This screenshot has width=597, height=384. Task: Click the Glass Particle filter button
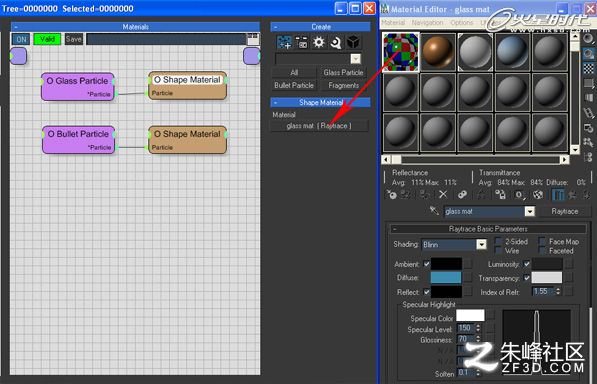[x=343, y=72]
